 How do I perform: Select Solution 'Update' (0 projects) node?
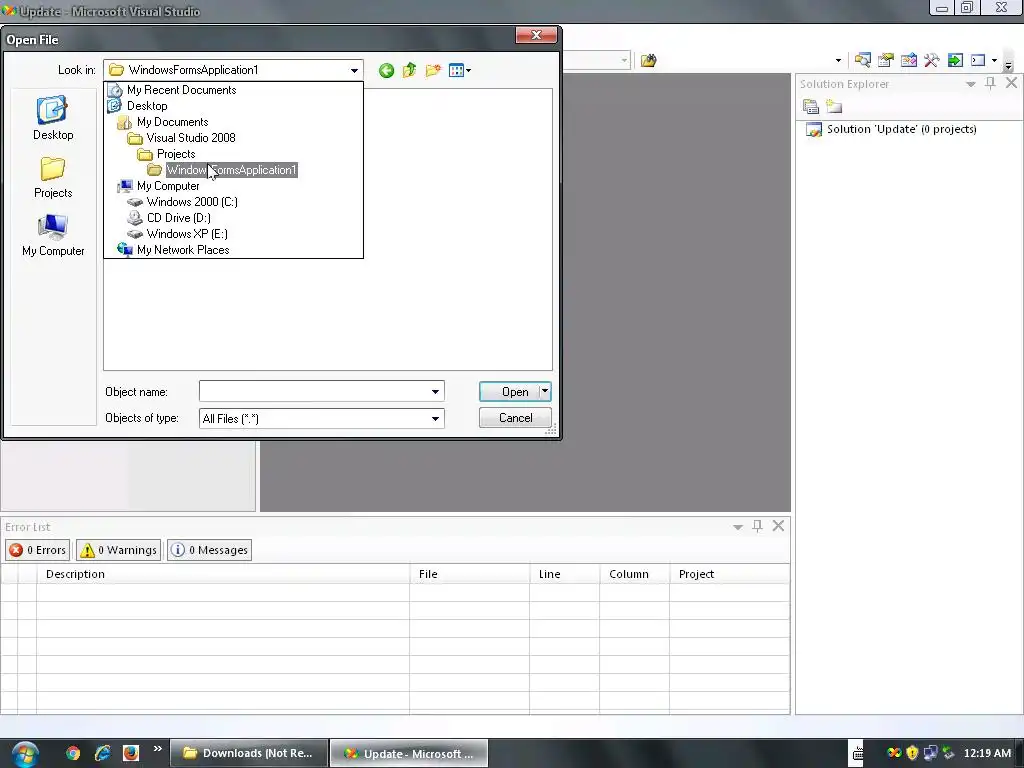point(901,129)
